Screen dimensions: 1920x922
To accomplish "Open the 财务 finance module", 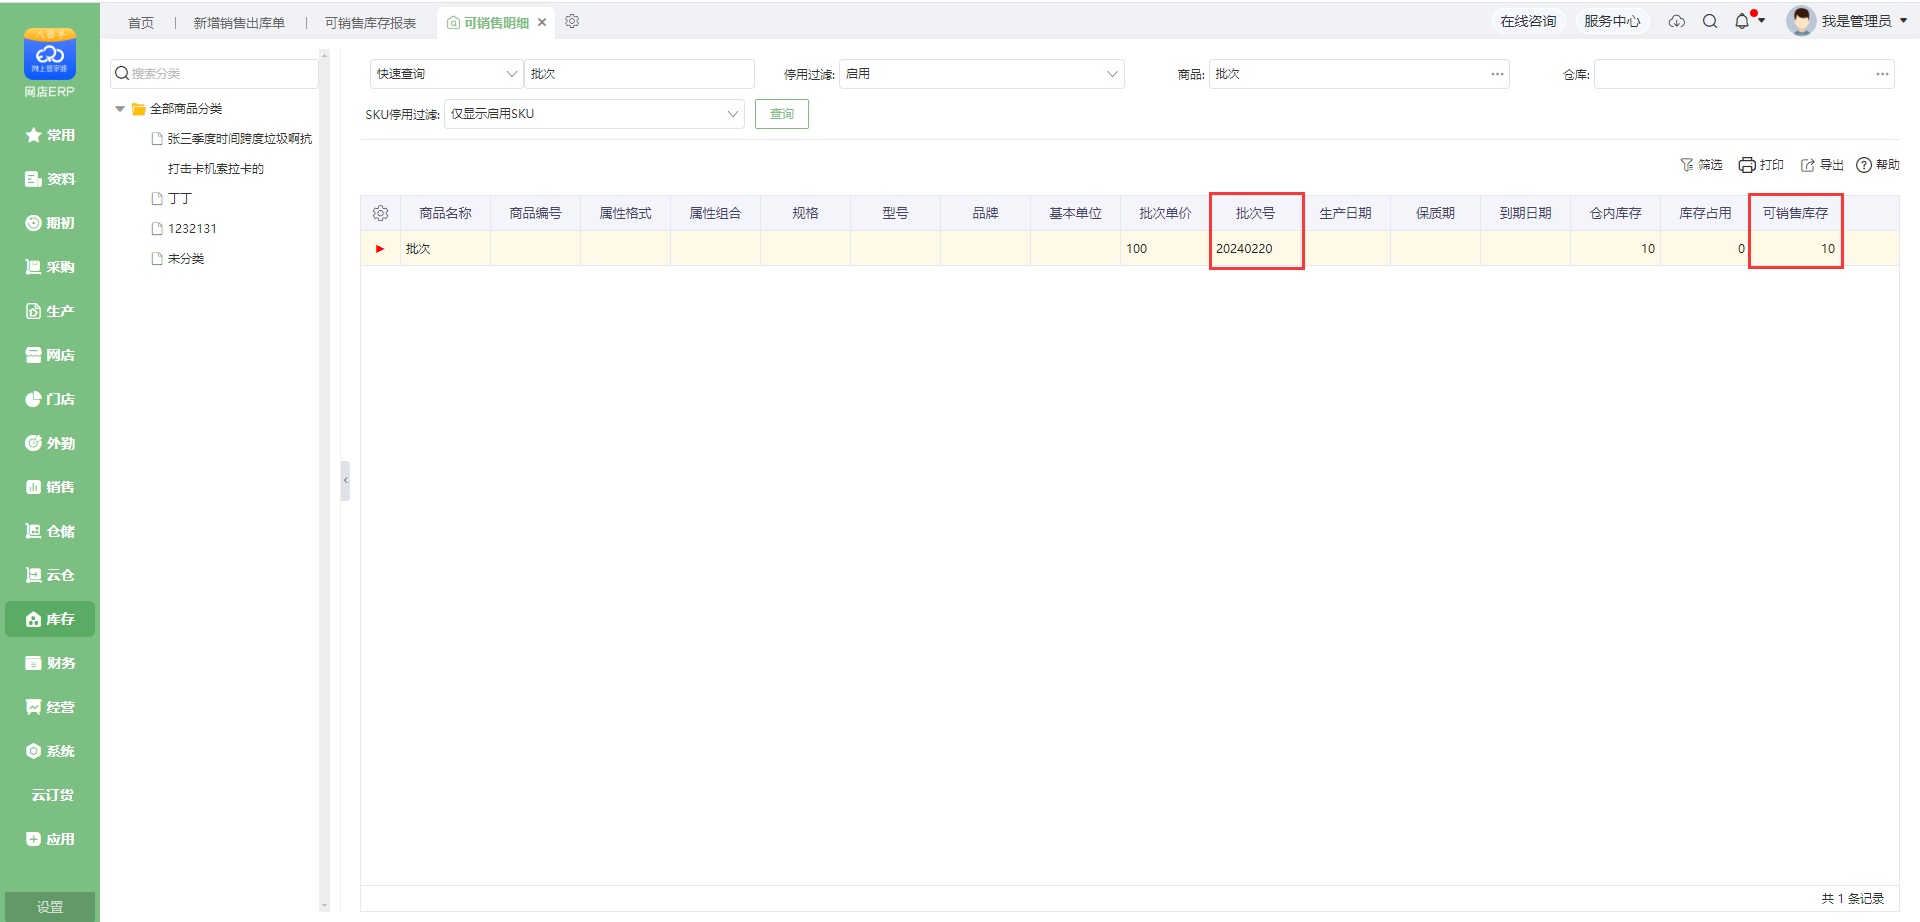I will pyautogui.click(x=50, y=663).
